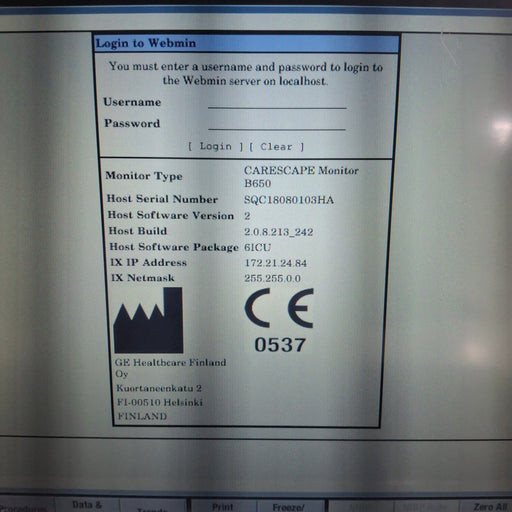Click the IX Netmask label
This screenshot has height=512, width=512.
click(143, 278)
